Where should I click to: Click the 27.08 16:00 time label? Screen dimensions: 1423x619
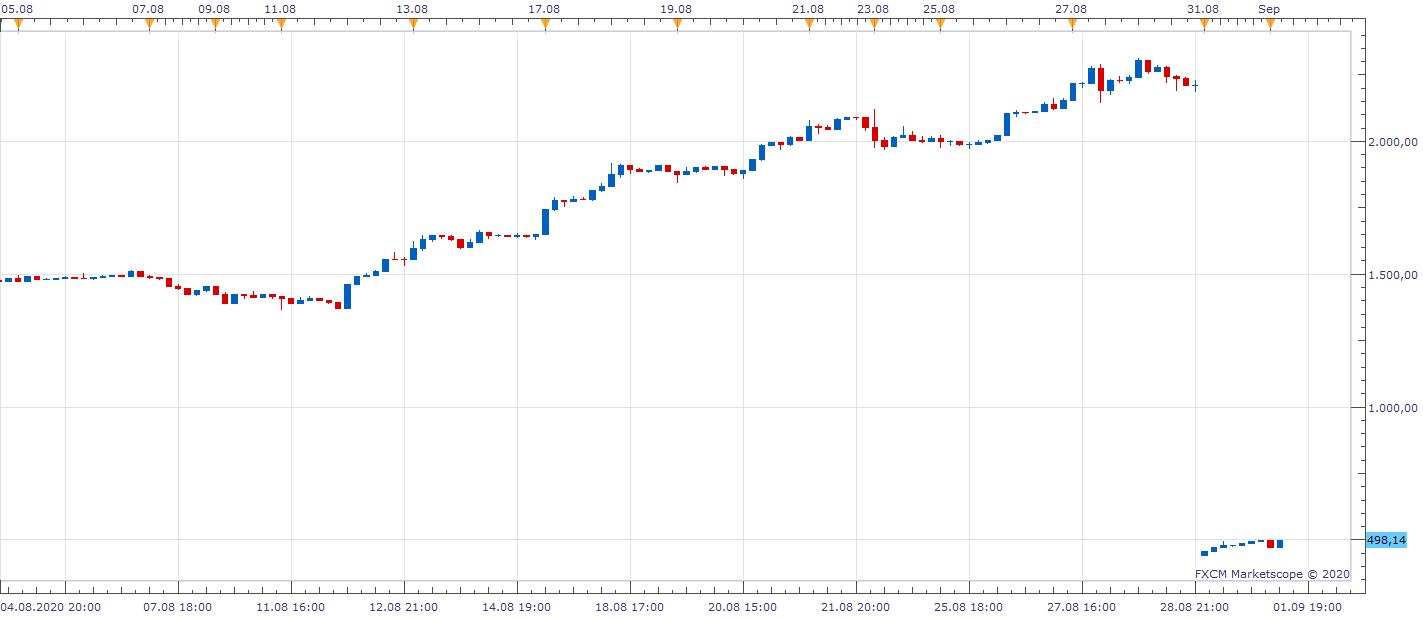[1082, 606]
